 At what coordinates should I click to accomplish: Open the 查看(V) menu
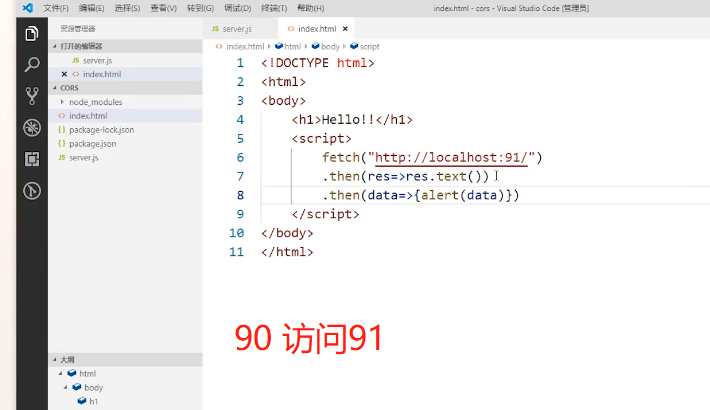pos(163,8)
